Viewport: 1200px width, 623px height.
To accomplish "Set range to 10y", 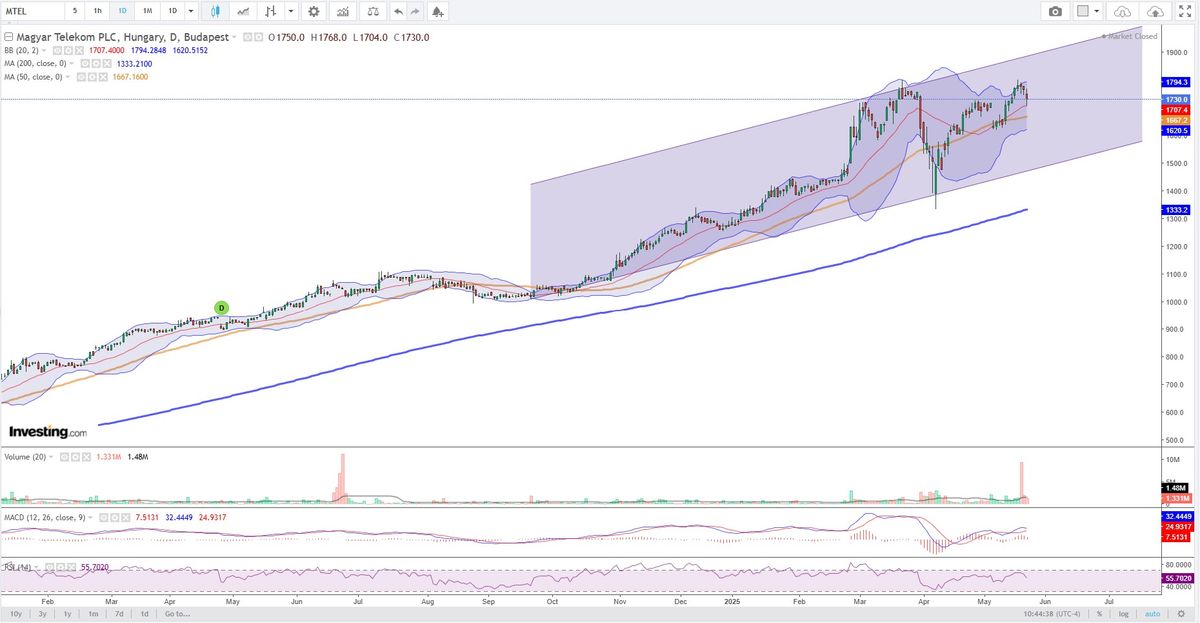I will (16, 614).
